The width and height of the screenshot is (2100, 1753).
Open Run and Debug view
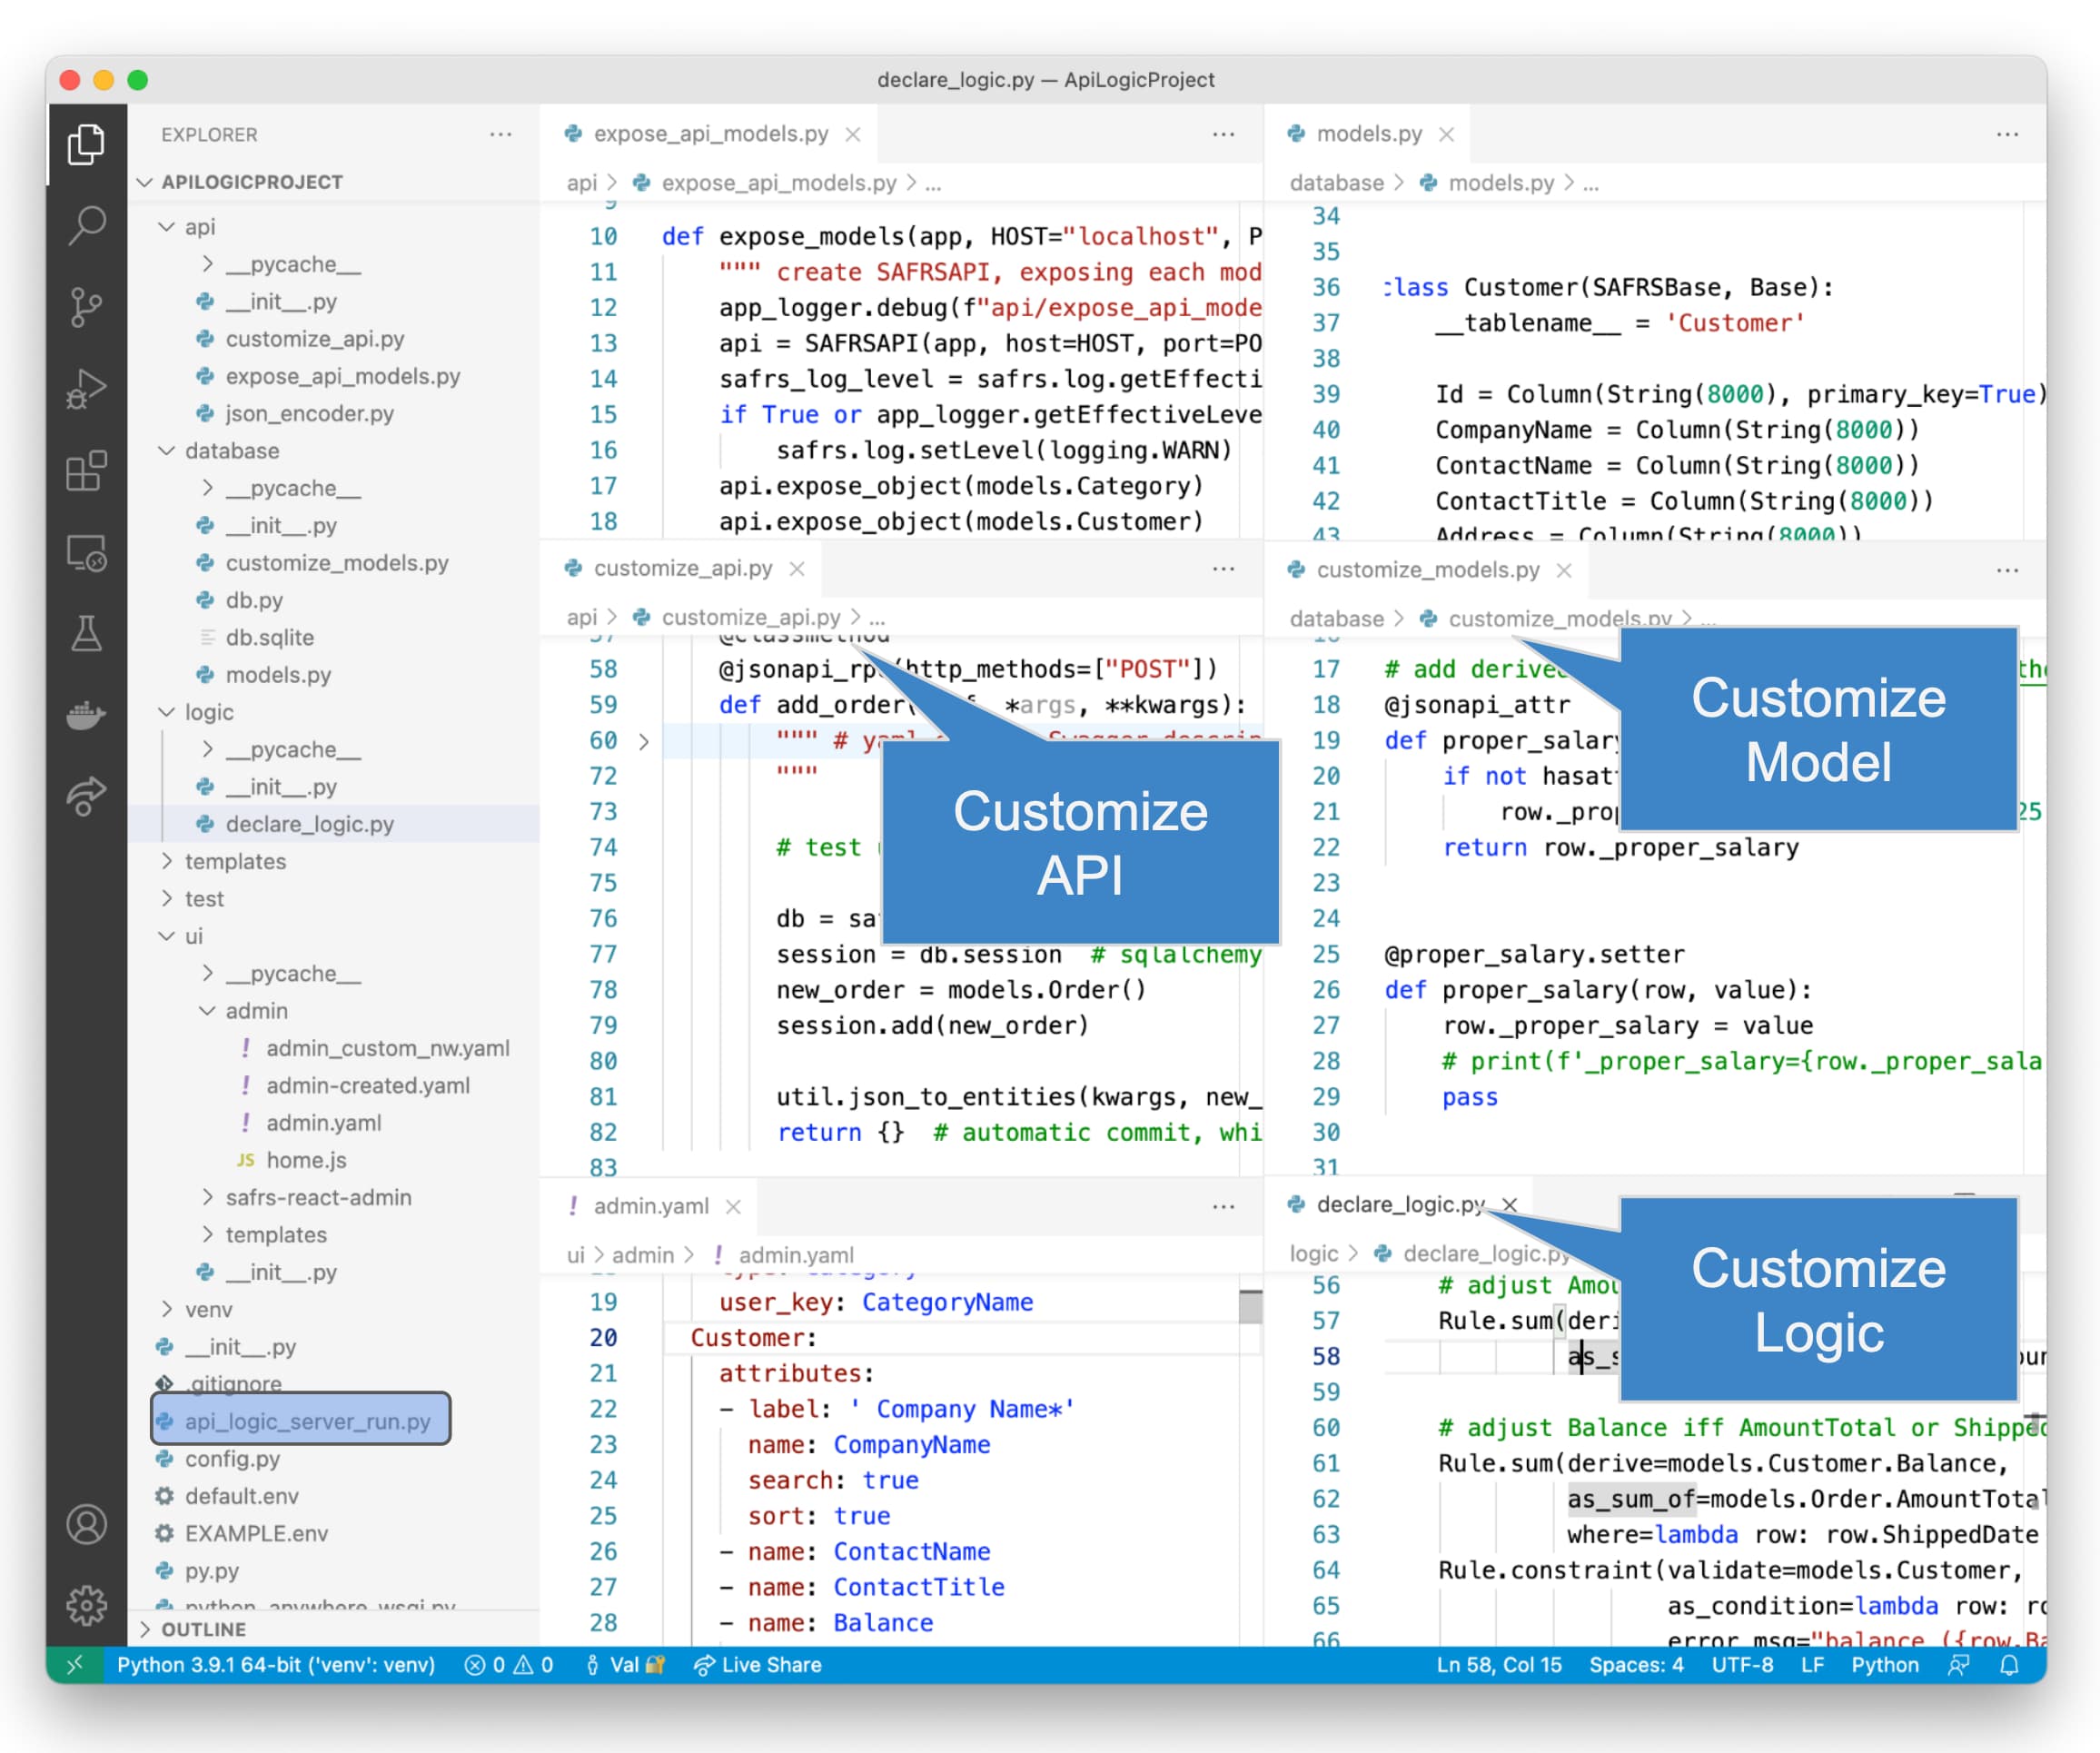coord(87,389)
